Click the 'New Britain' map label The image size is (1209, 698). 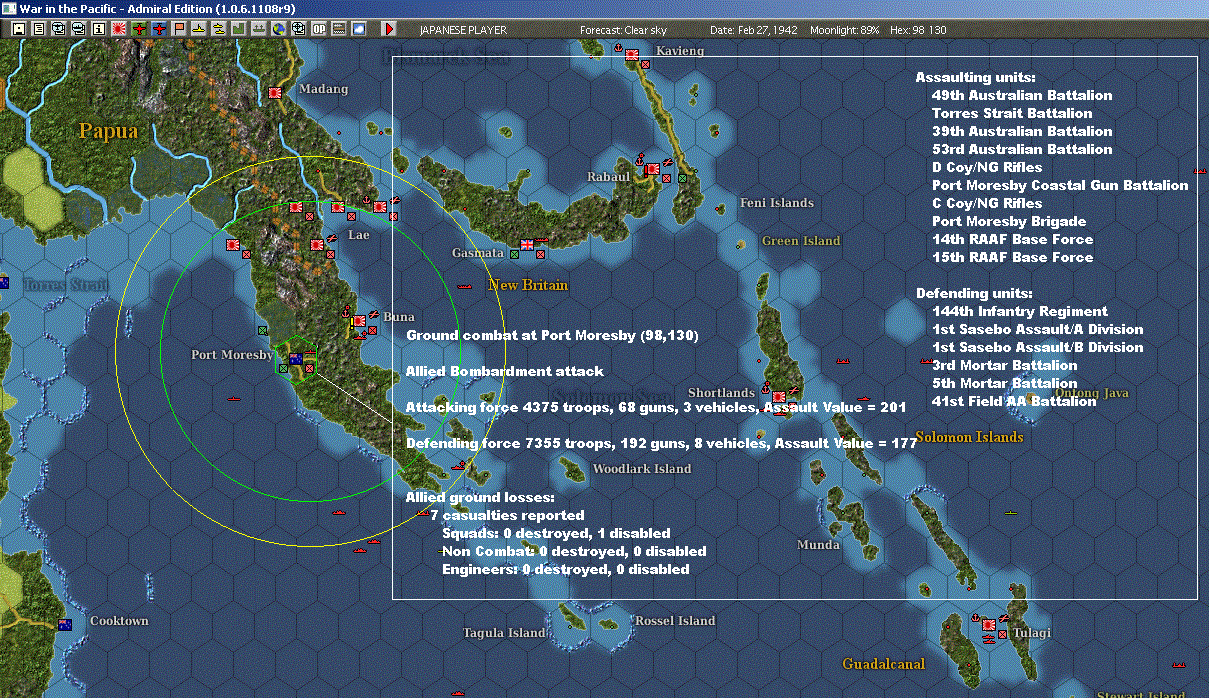tap(528, 285)
